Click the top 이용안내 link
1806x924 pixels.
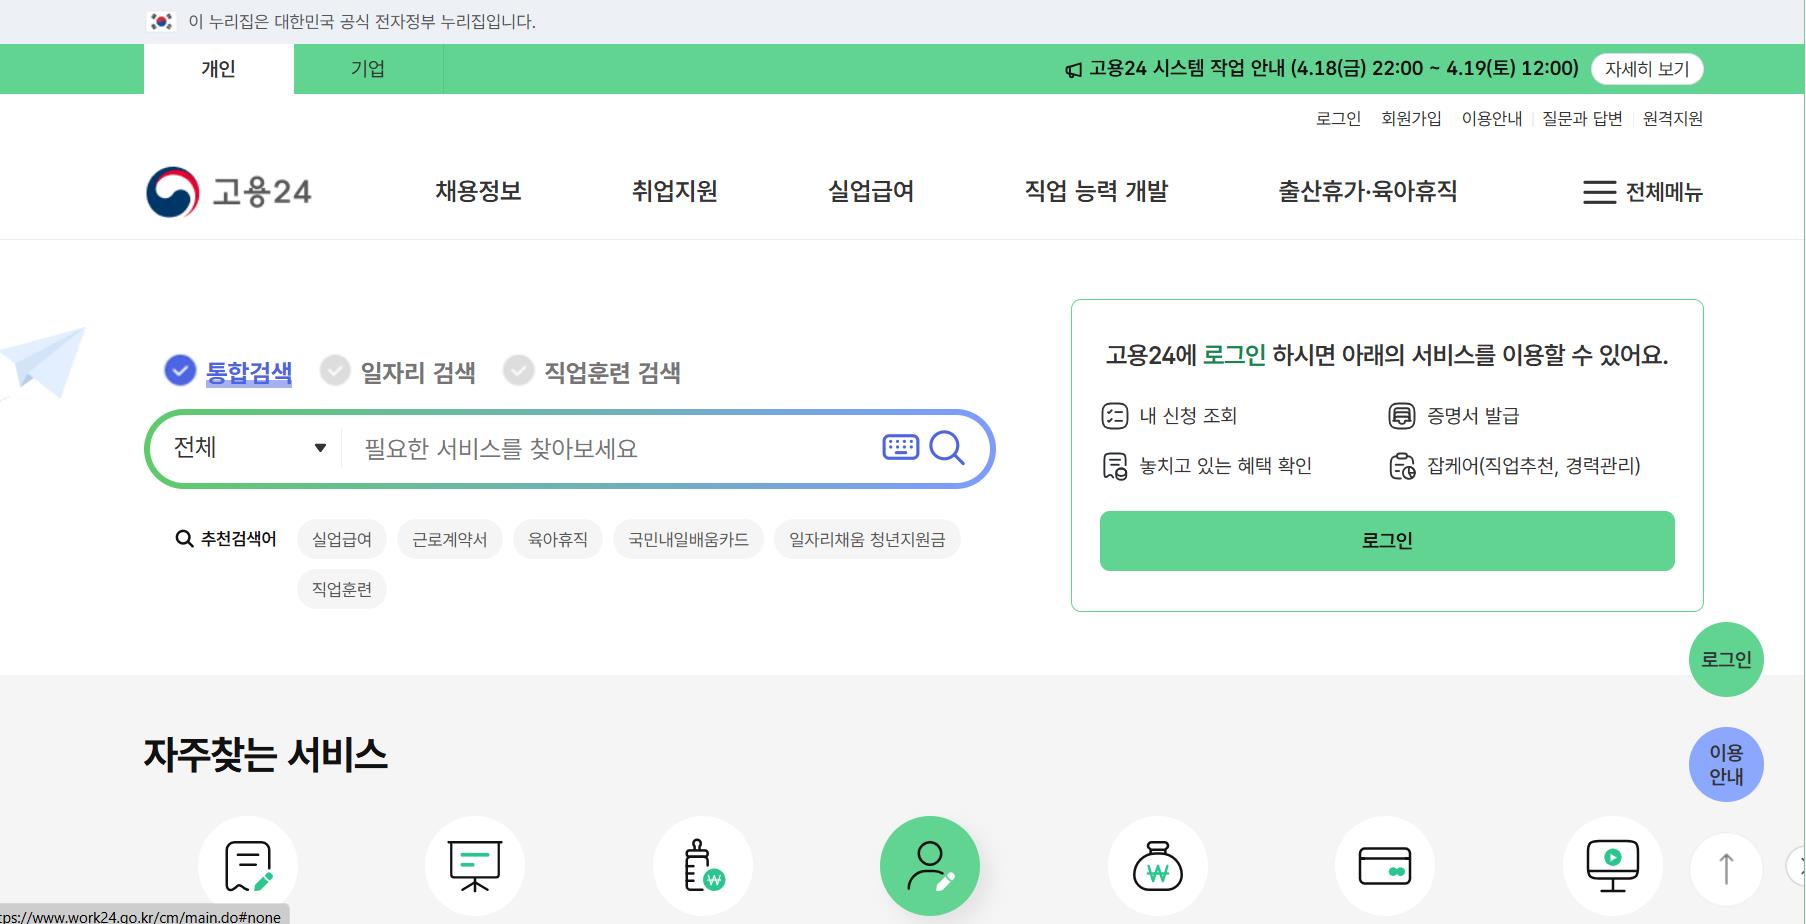coord(1491,118)
